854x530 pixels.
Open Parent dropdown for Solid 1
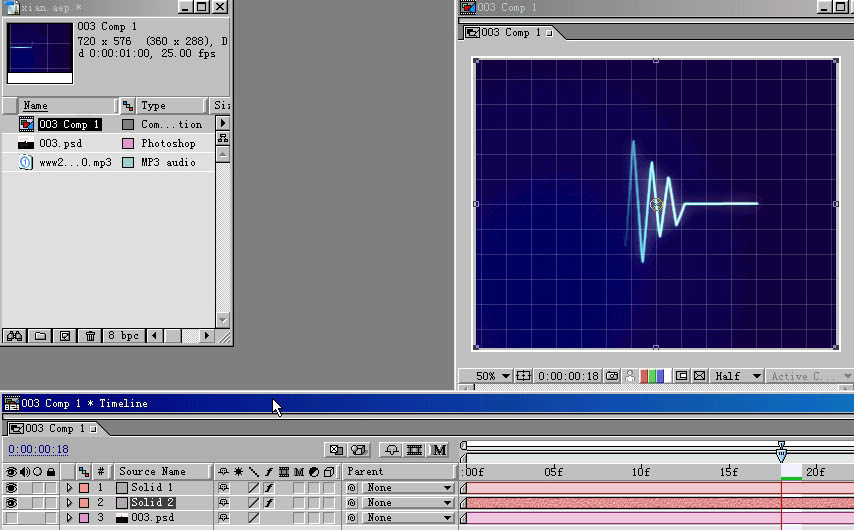[x=408, y=488]
